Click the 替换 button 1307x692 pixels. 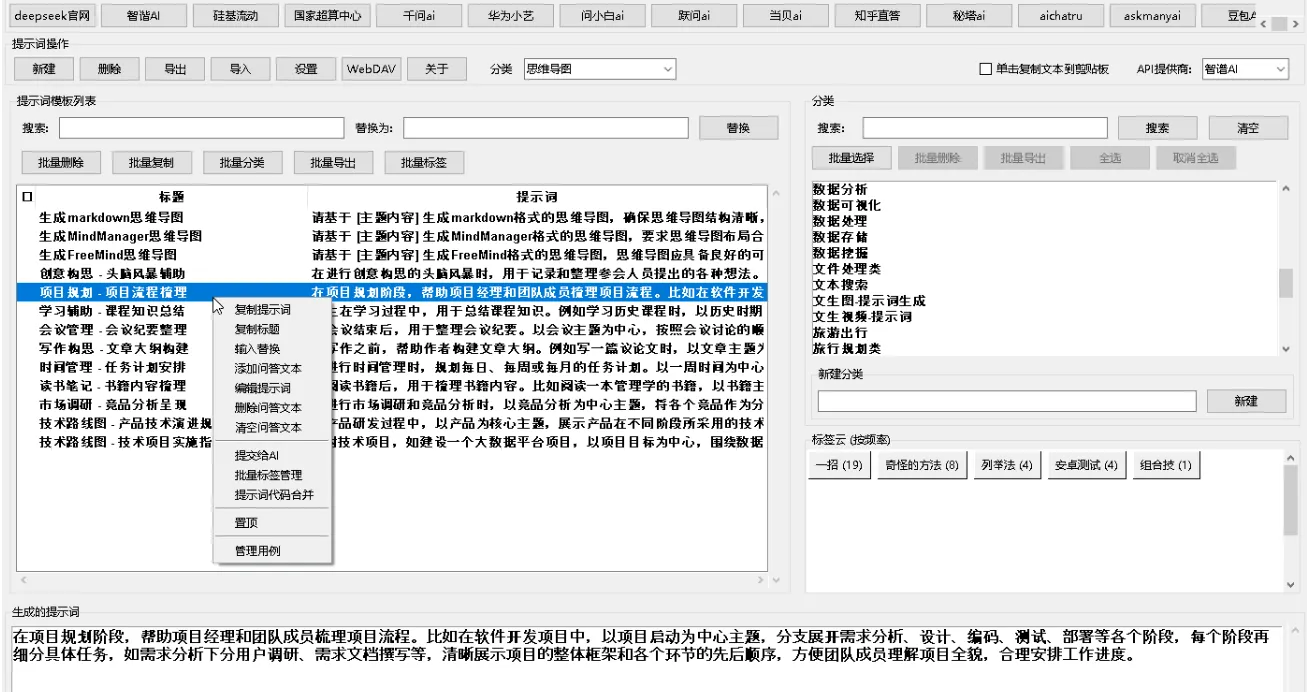point(738,128)
